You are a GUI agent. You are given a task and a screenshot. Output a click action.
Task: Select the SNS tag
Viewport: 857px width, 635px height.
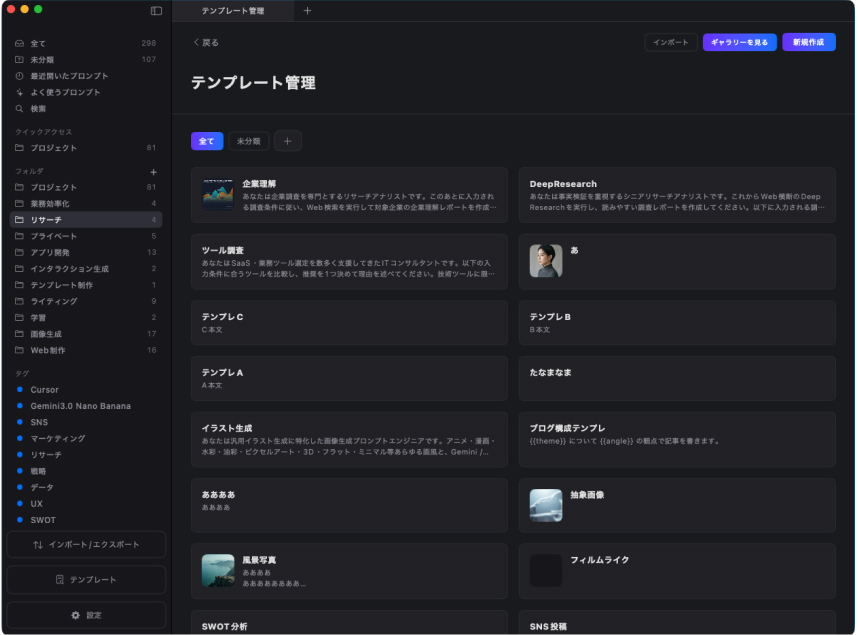tap(86, 422)
